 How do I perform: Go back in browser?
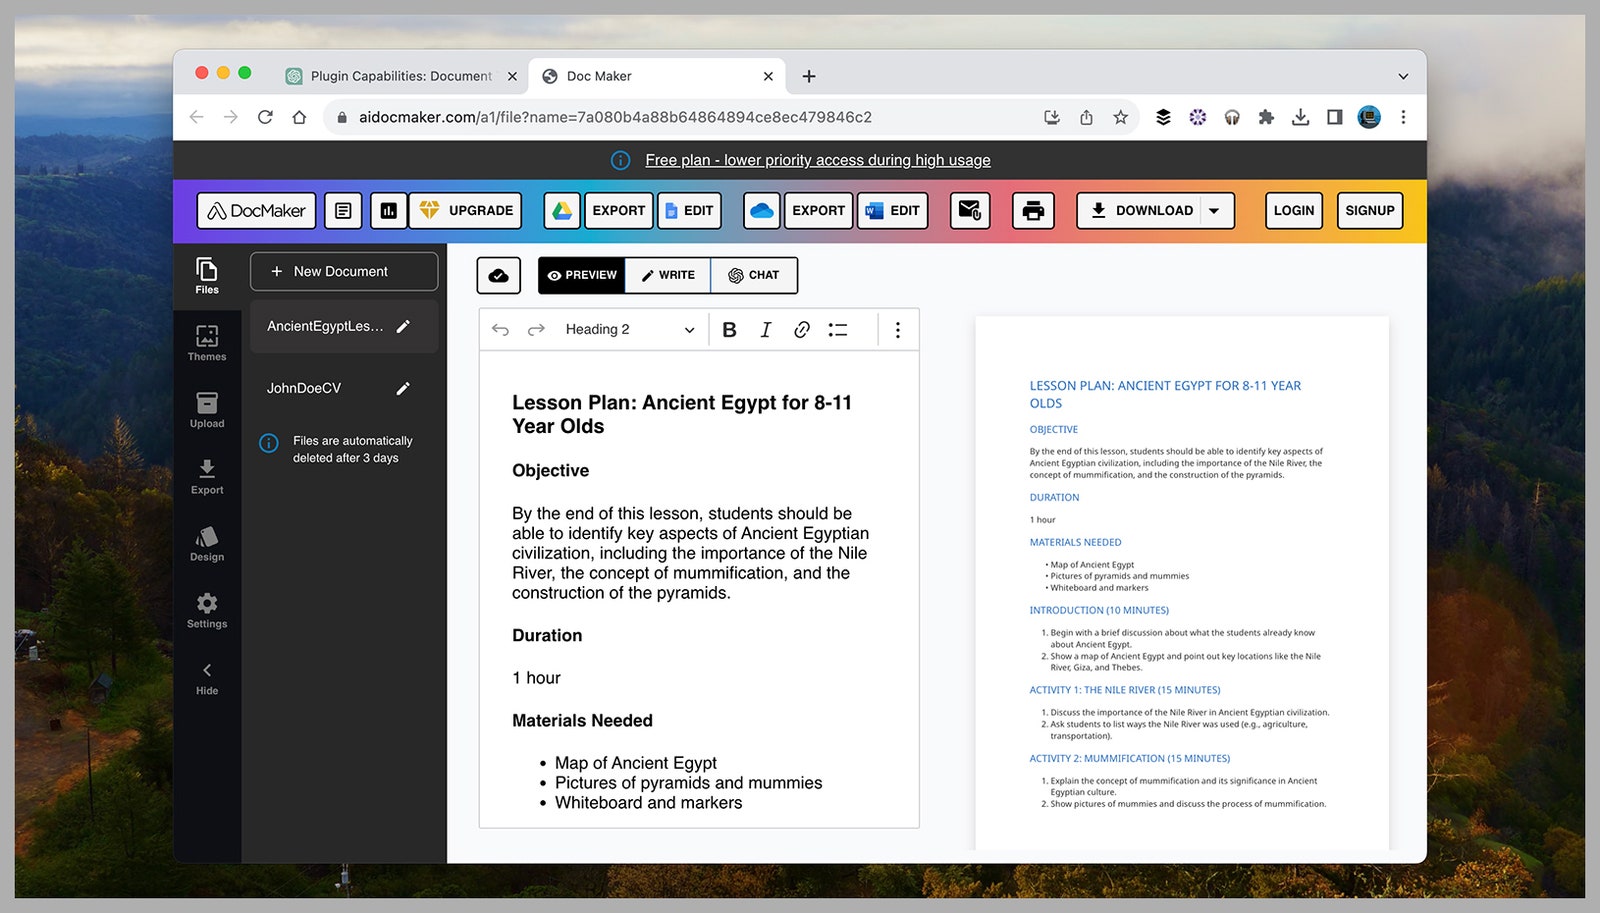click(197, 117)
